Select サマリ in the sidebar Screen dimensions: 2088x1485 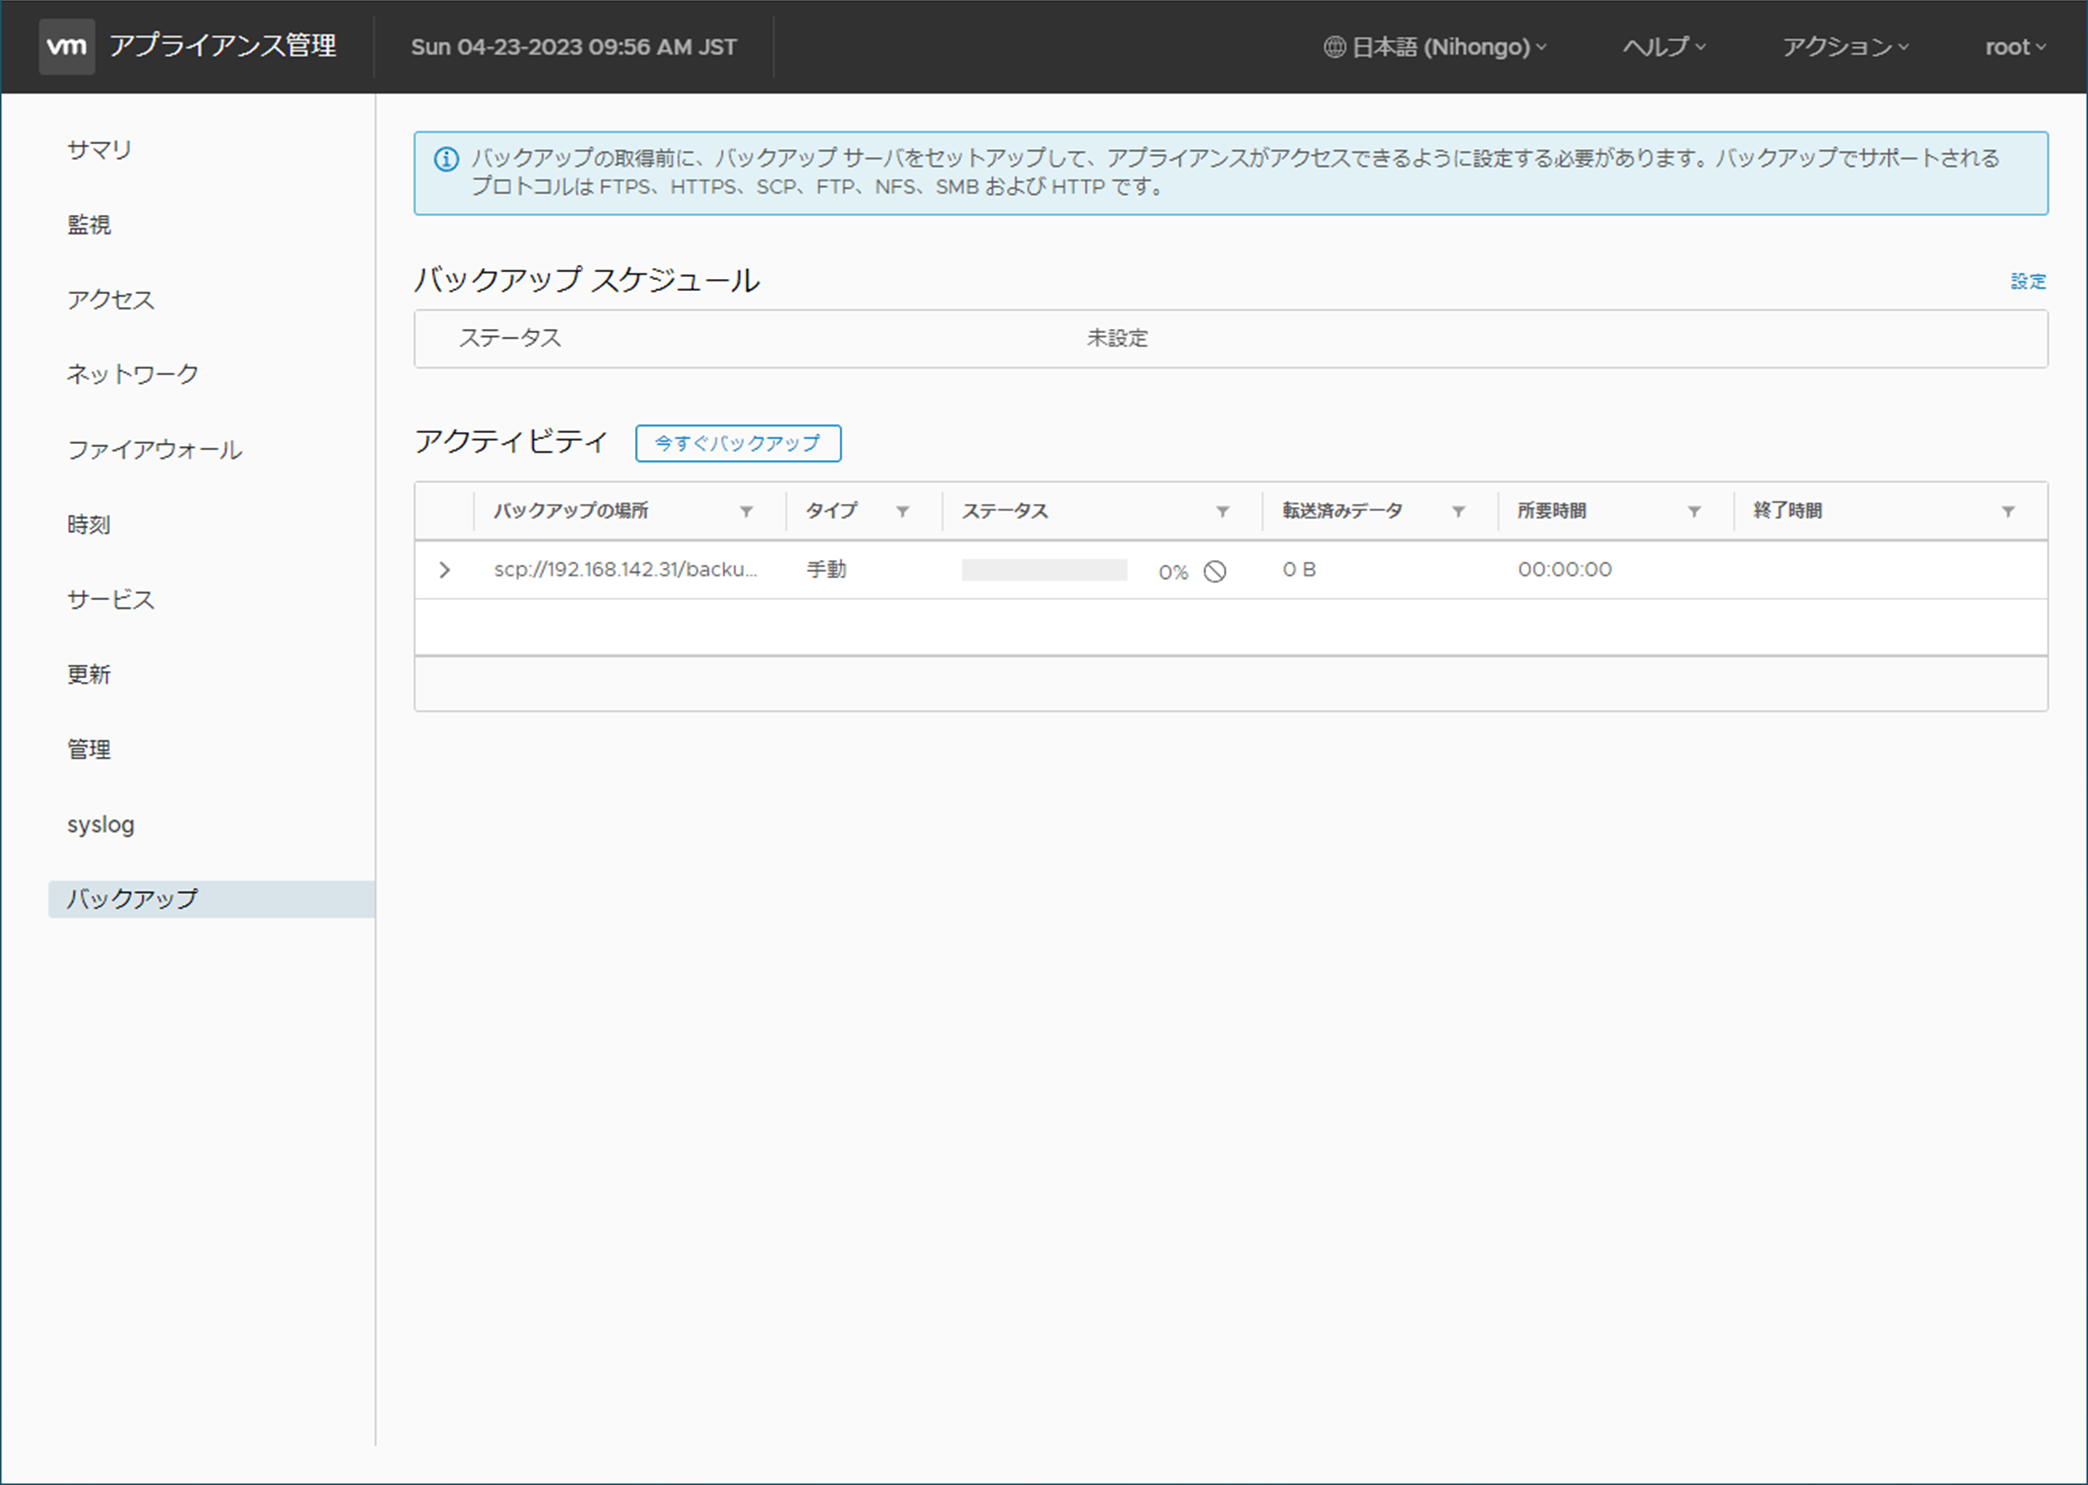[x=99, y=150]
